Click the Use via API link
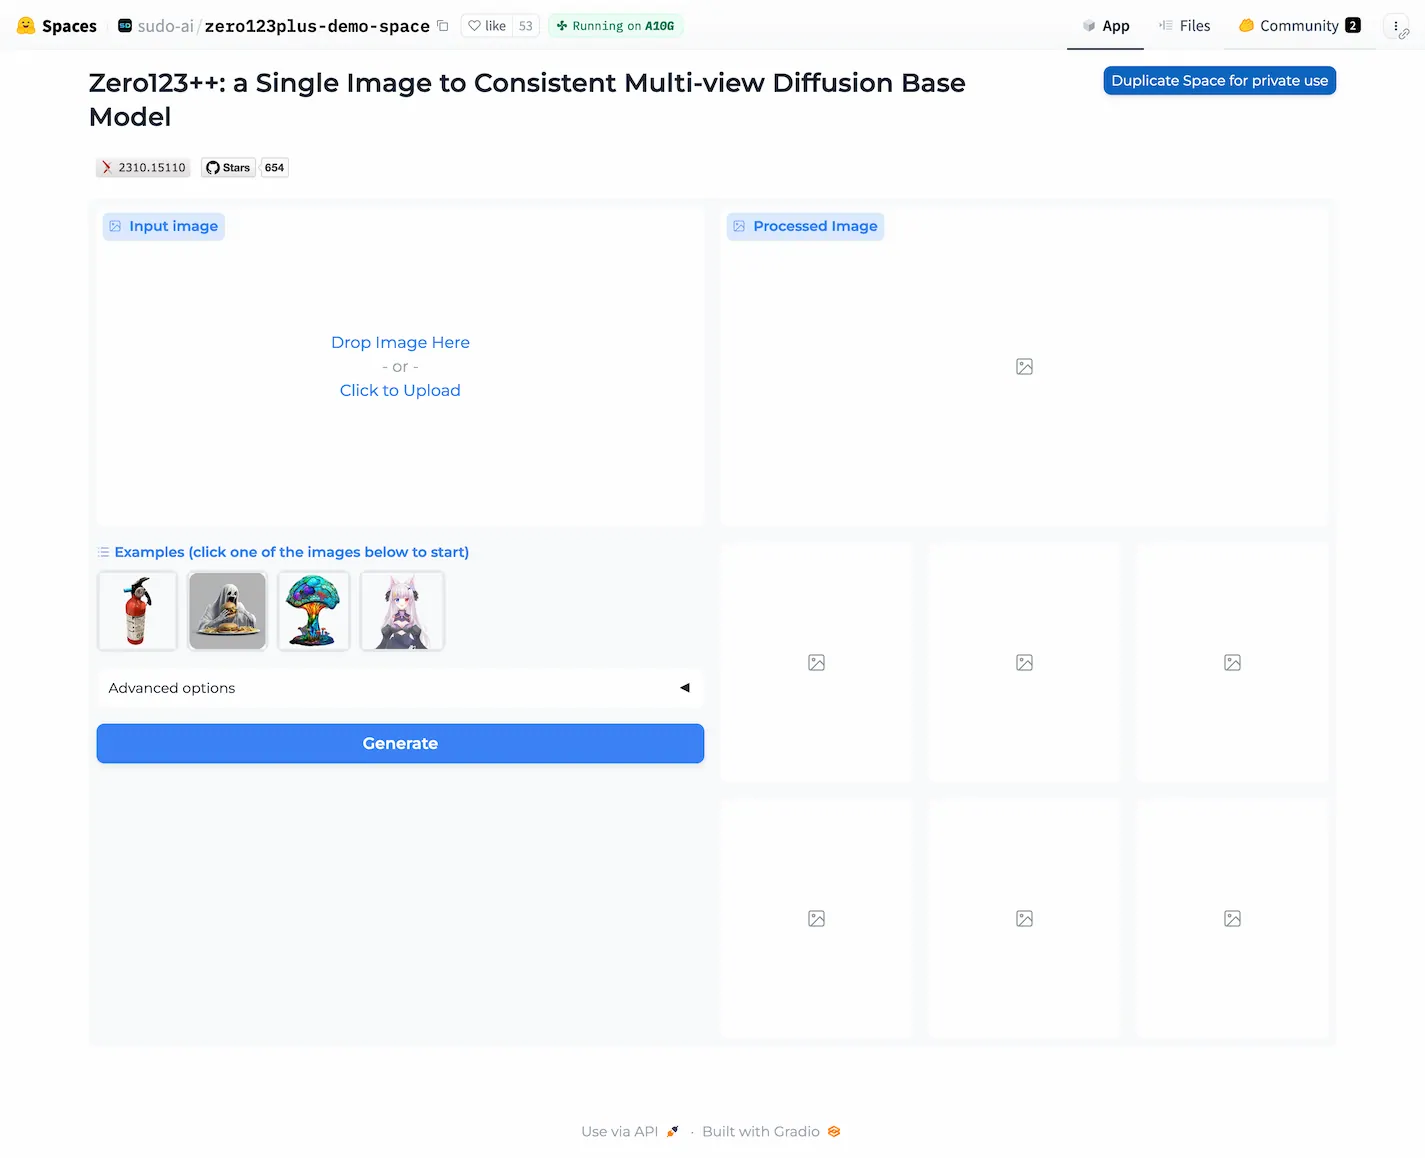Screen dimensions: 1425x1158 pos(630,1132)
